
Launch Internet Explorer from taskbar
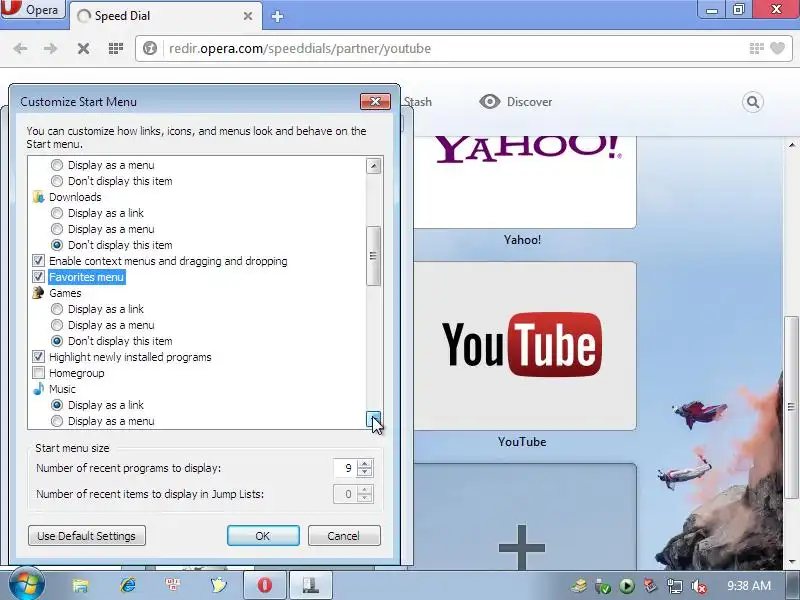(128, 585)
